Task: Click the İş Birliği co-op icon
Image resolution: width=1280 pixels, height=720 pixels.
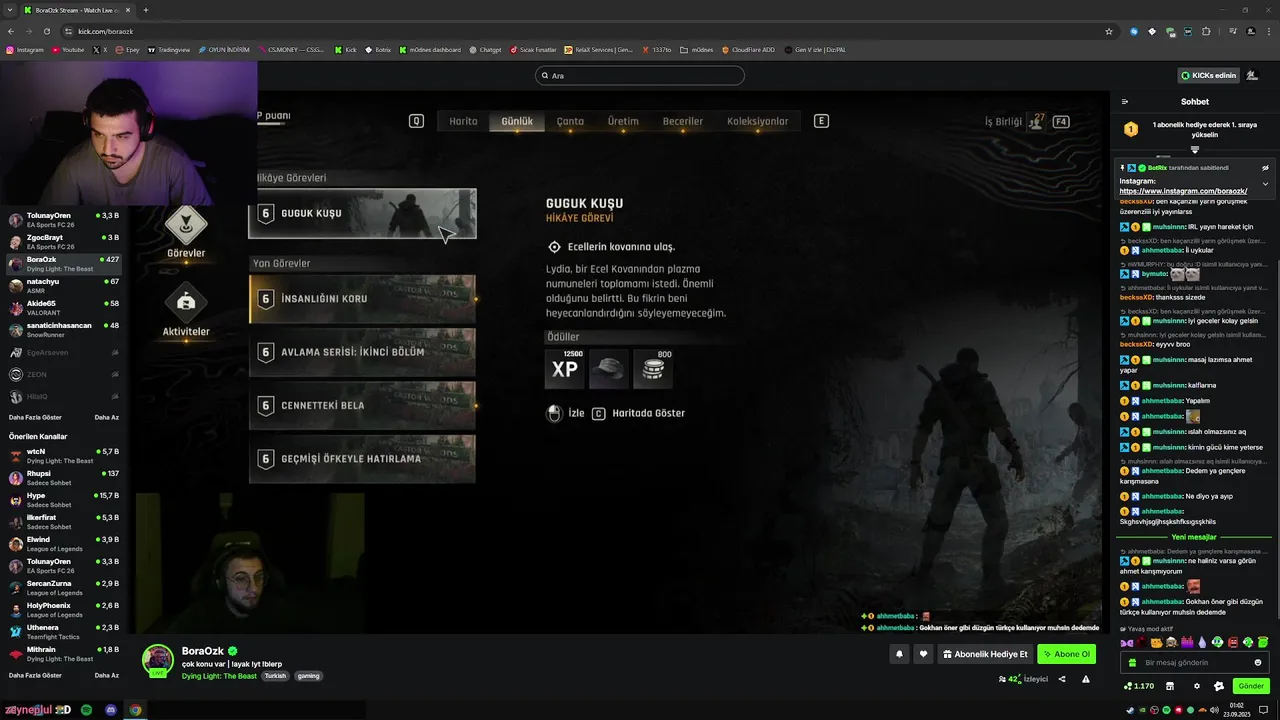Action: [1037, 121]
